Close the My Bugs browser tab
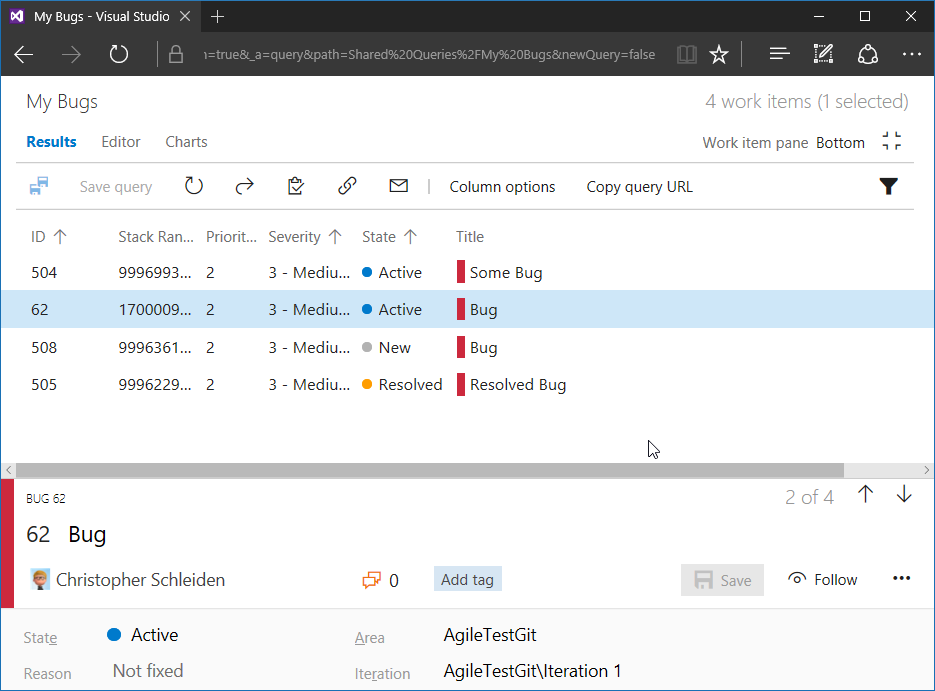935x691 pixels. (185, 17)
